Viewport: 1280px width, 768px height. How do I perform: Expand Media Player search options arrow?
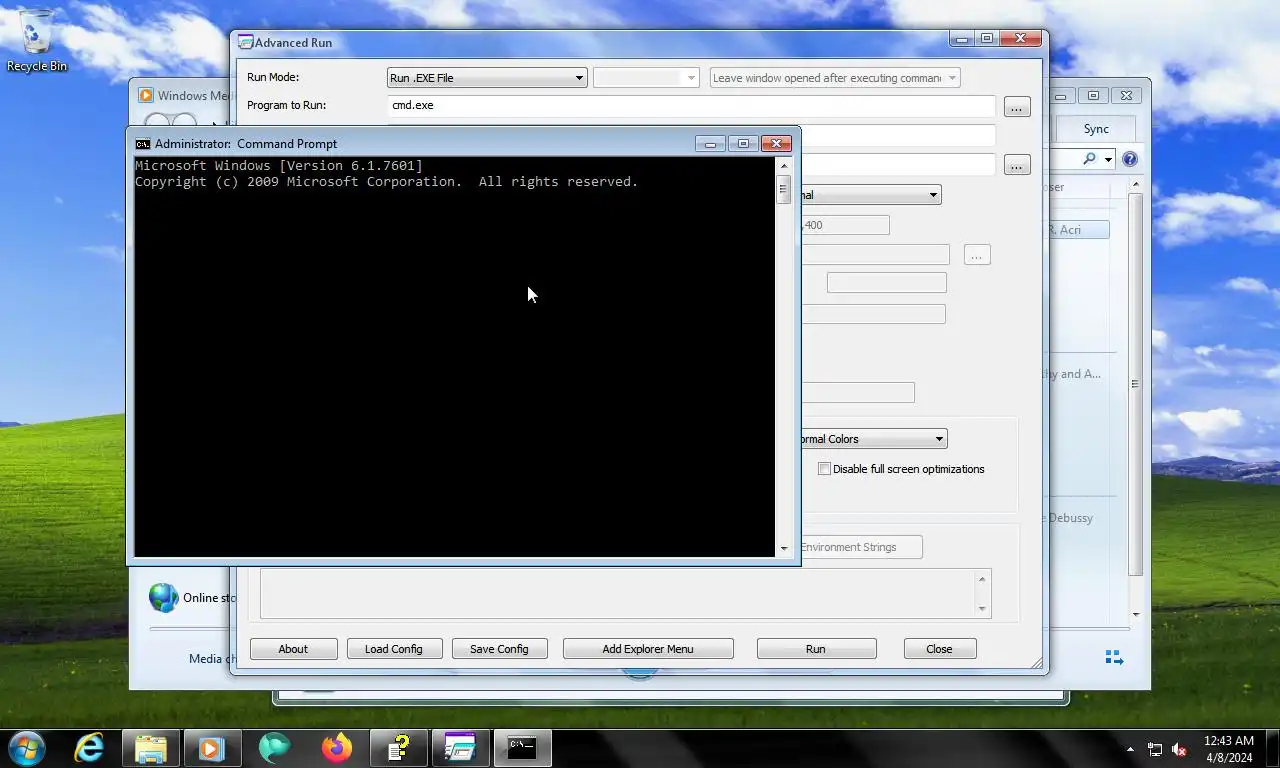(1108, 160)
